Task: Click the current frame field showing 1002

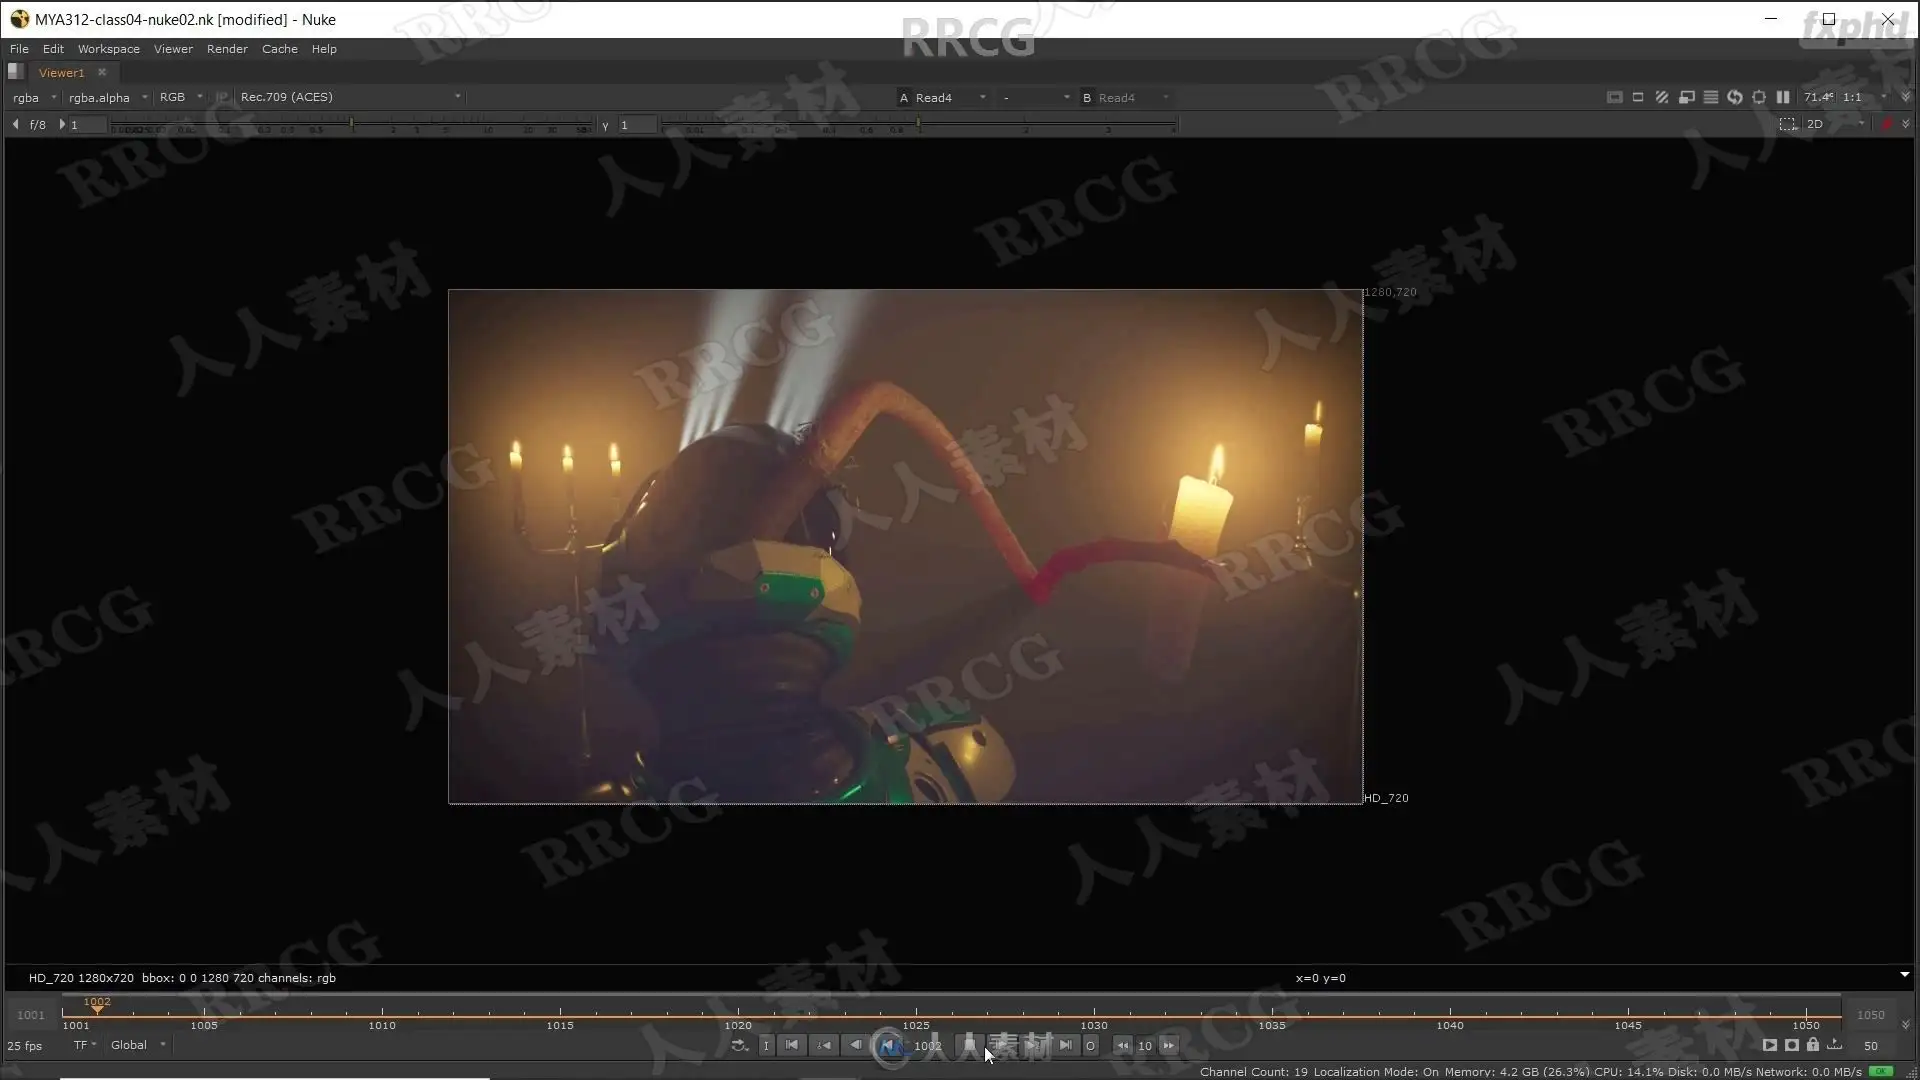Action: coord(928,1046)
